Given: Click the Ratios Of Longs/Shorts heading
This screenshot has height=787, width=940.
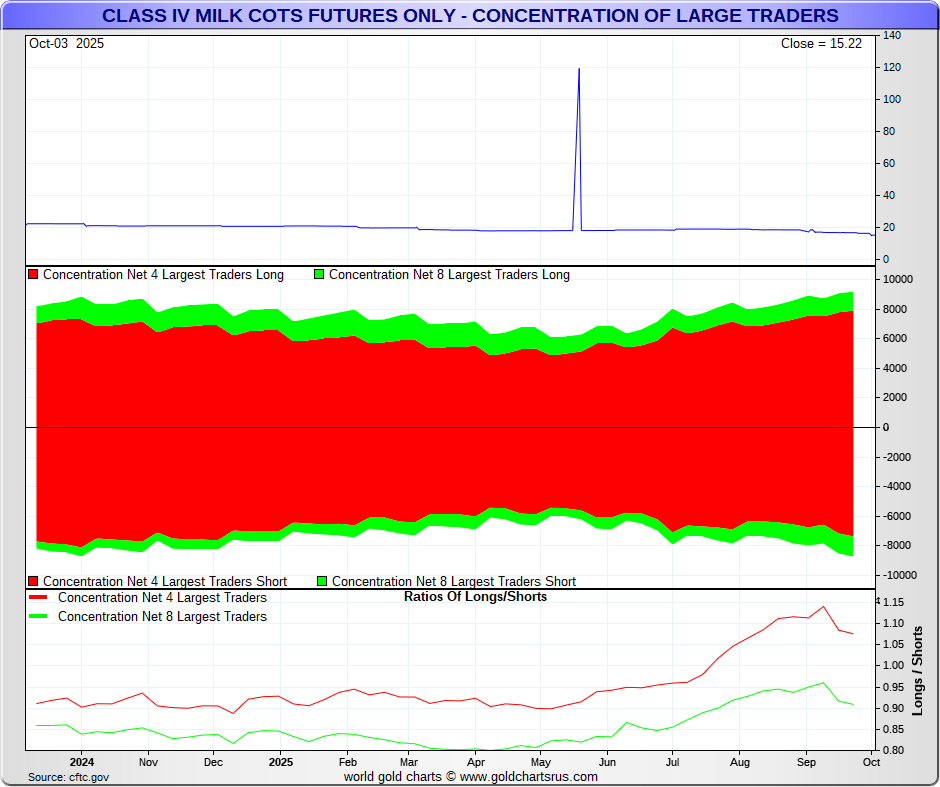Looking at the screenshot, I should [475, 597].
